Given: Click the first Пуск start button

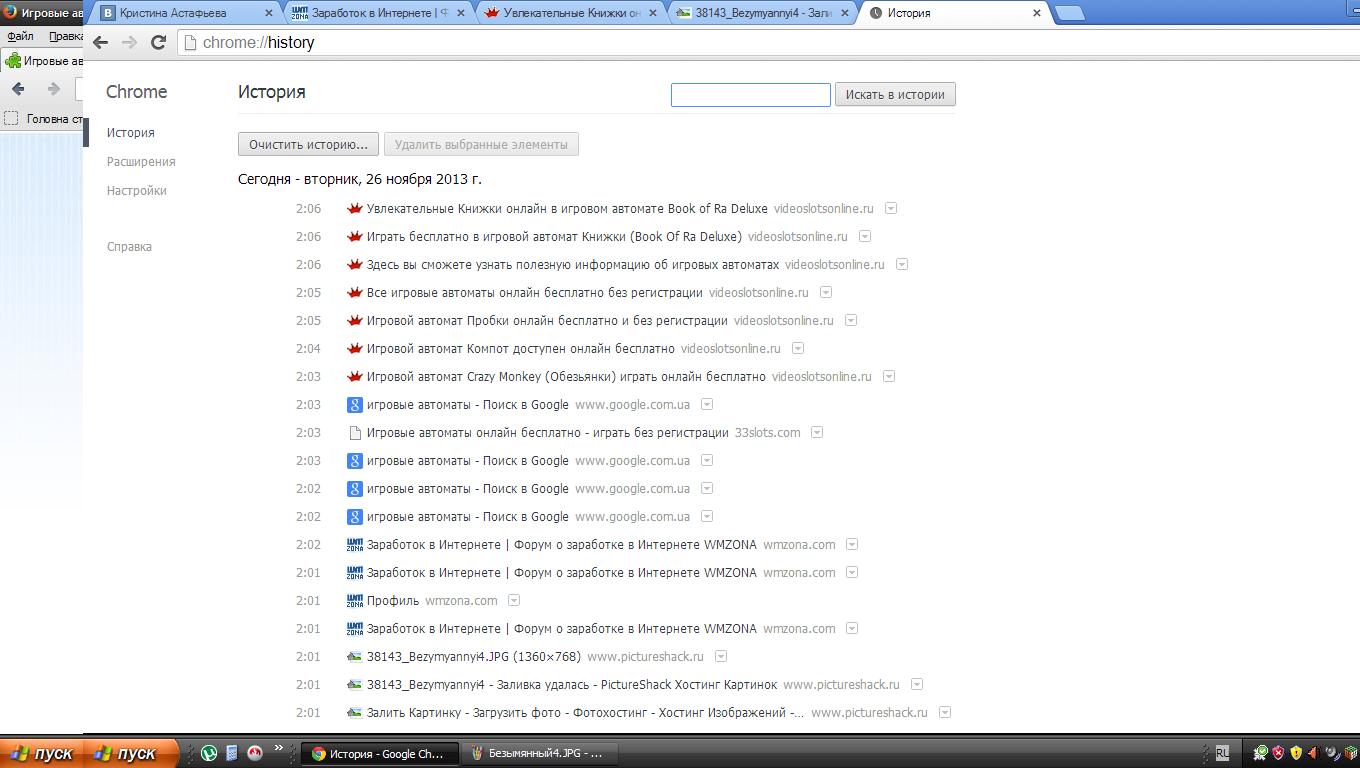Looking at the screenshot, I should pos(41,753).
